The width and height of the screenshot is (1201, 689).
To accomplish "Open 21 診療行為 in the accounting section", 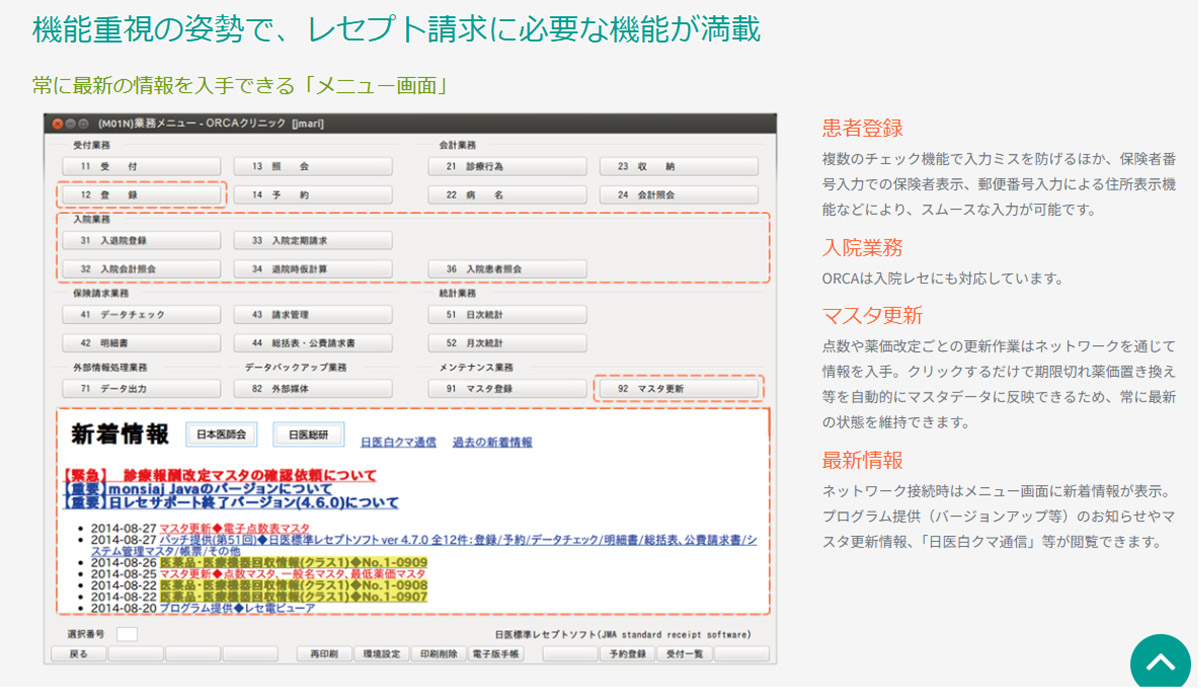I will pos(507,166).
